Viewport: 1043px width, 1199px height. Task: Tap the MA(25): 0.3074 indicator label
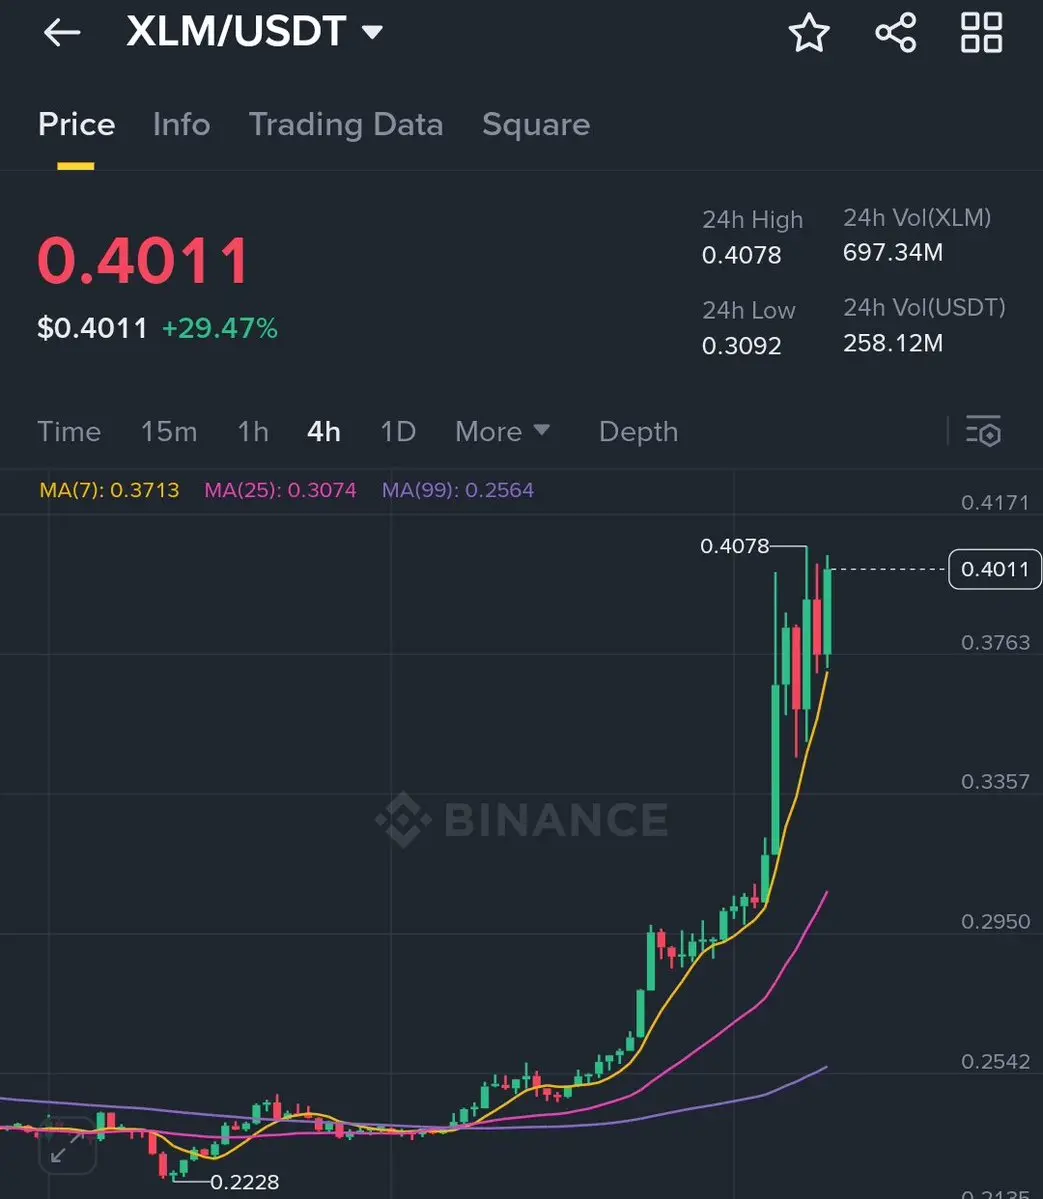coord(280,489)
